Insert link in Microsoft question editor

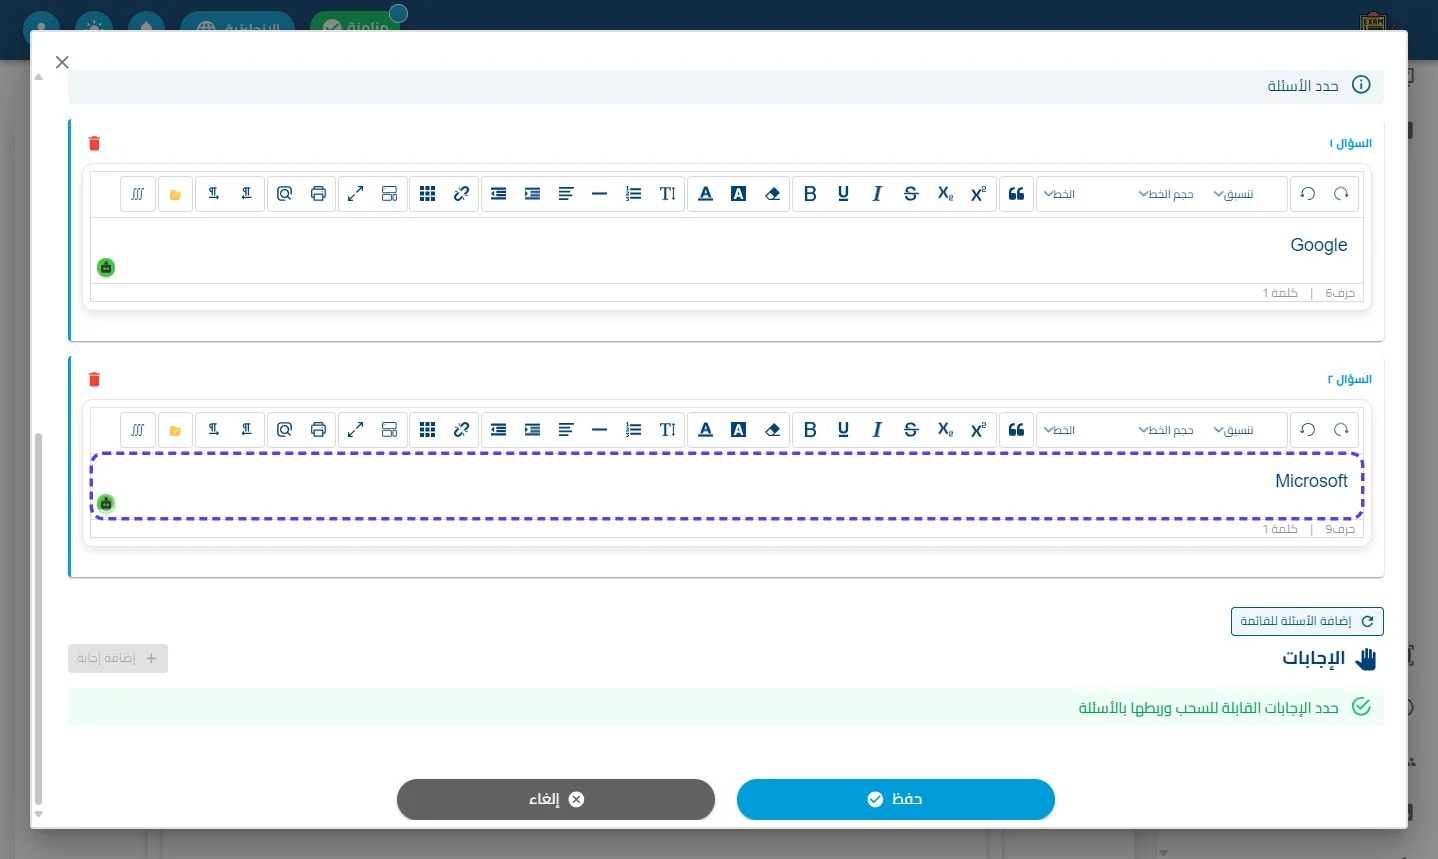pyautogui.click(x=461, y=430)
